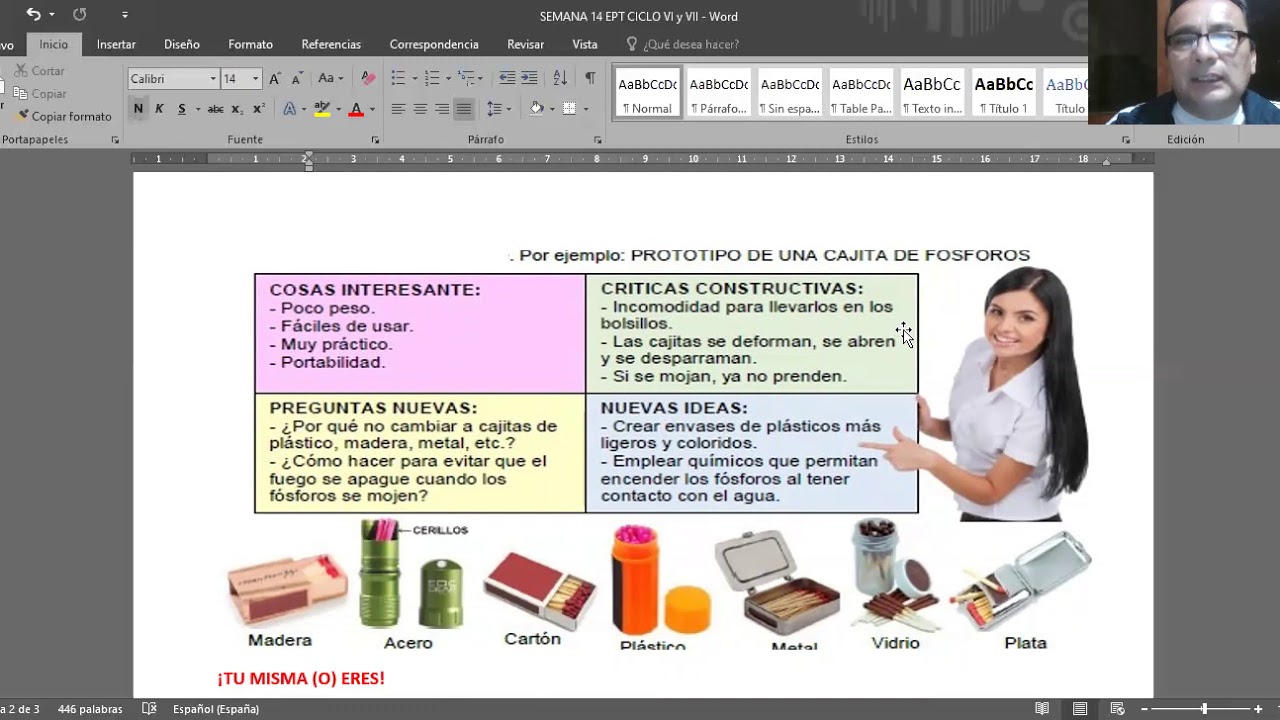The height and width of the screenshot is (720, 1280).
Task: Click the shading paint bucket icon
Action: click(536, 109)
